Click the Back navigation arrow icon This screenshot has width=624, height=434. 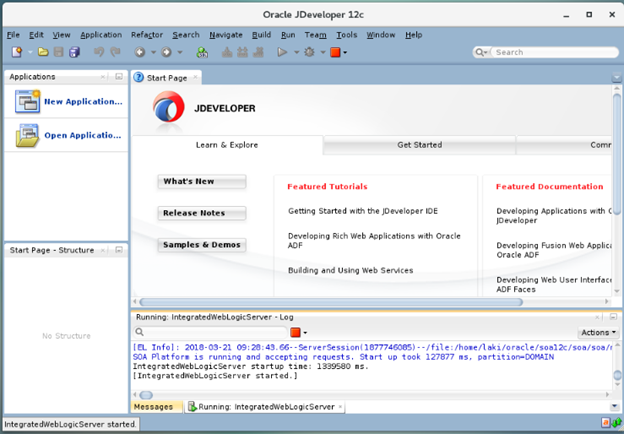pyautogui.click(x=140, y=52)
